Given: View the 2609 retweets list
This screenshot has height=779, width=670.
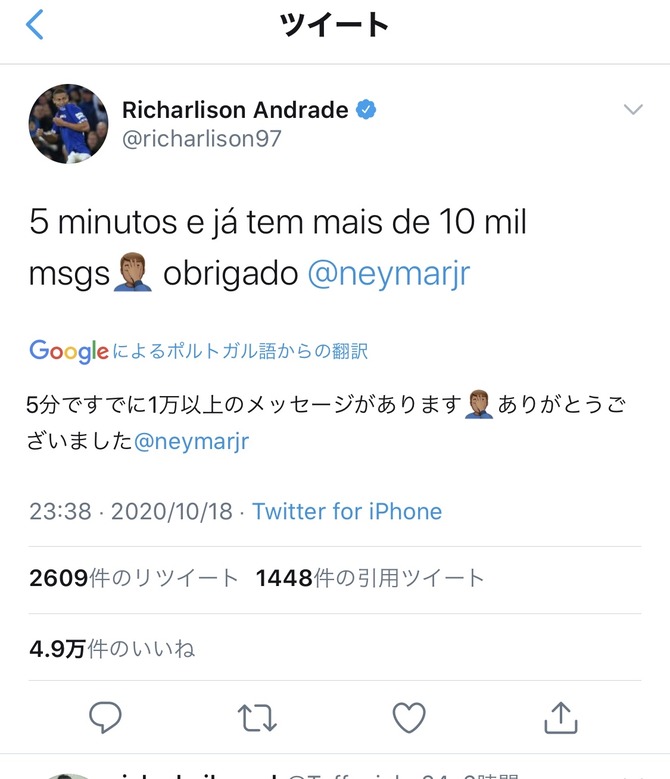Looking at the screenshot, I should click(134, 578).
